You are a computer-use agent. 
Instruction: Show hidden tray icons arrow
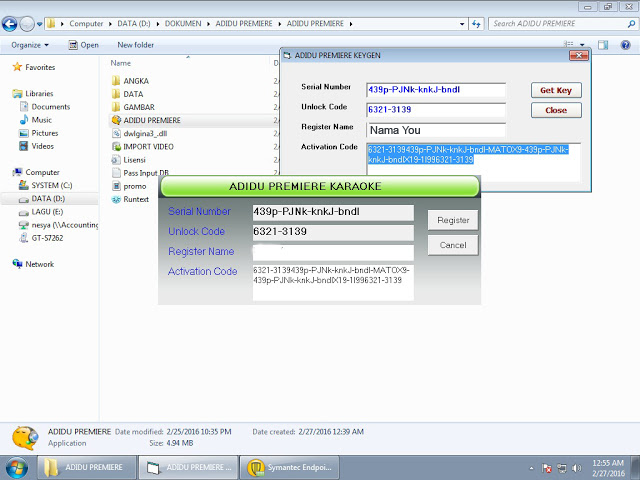point(531,468)
